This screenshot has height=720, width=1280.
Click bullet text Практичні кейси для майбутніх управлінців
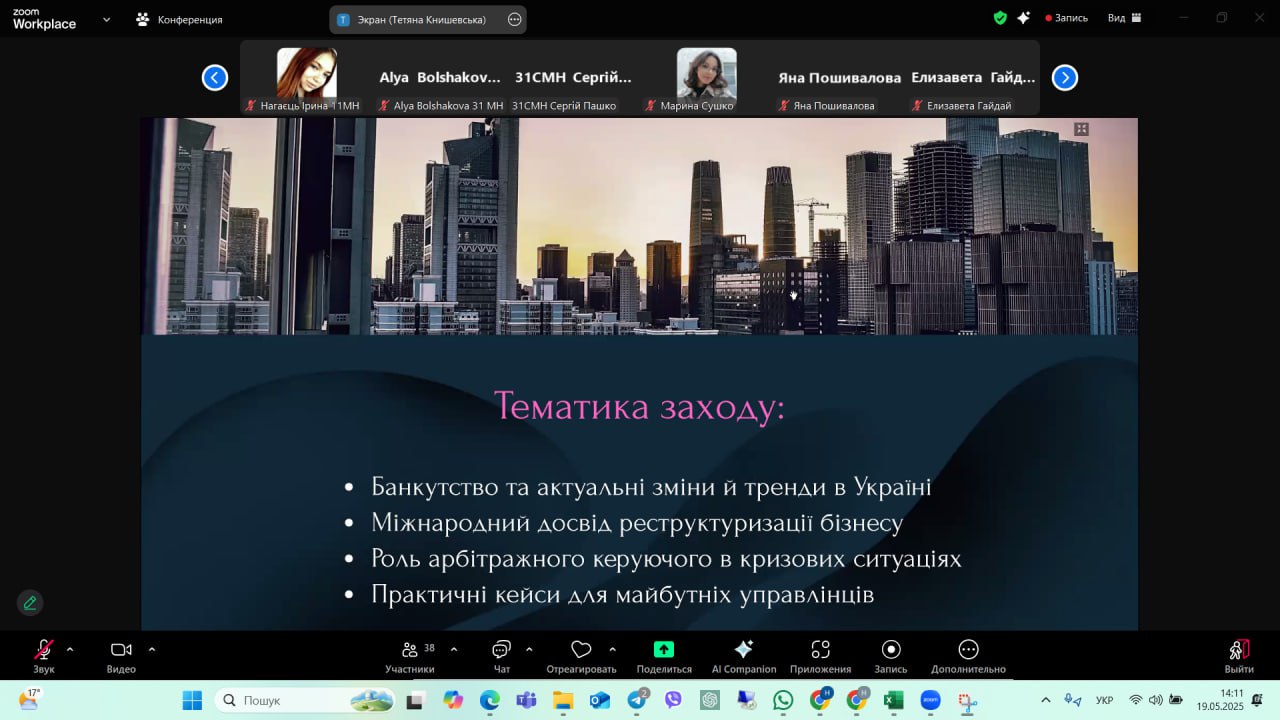[622, 595]
